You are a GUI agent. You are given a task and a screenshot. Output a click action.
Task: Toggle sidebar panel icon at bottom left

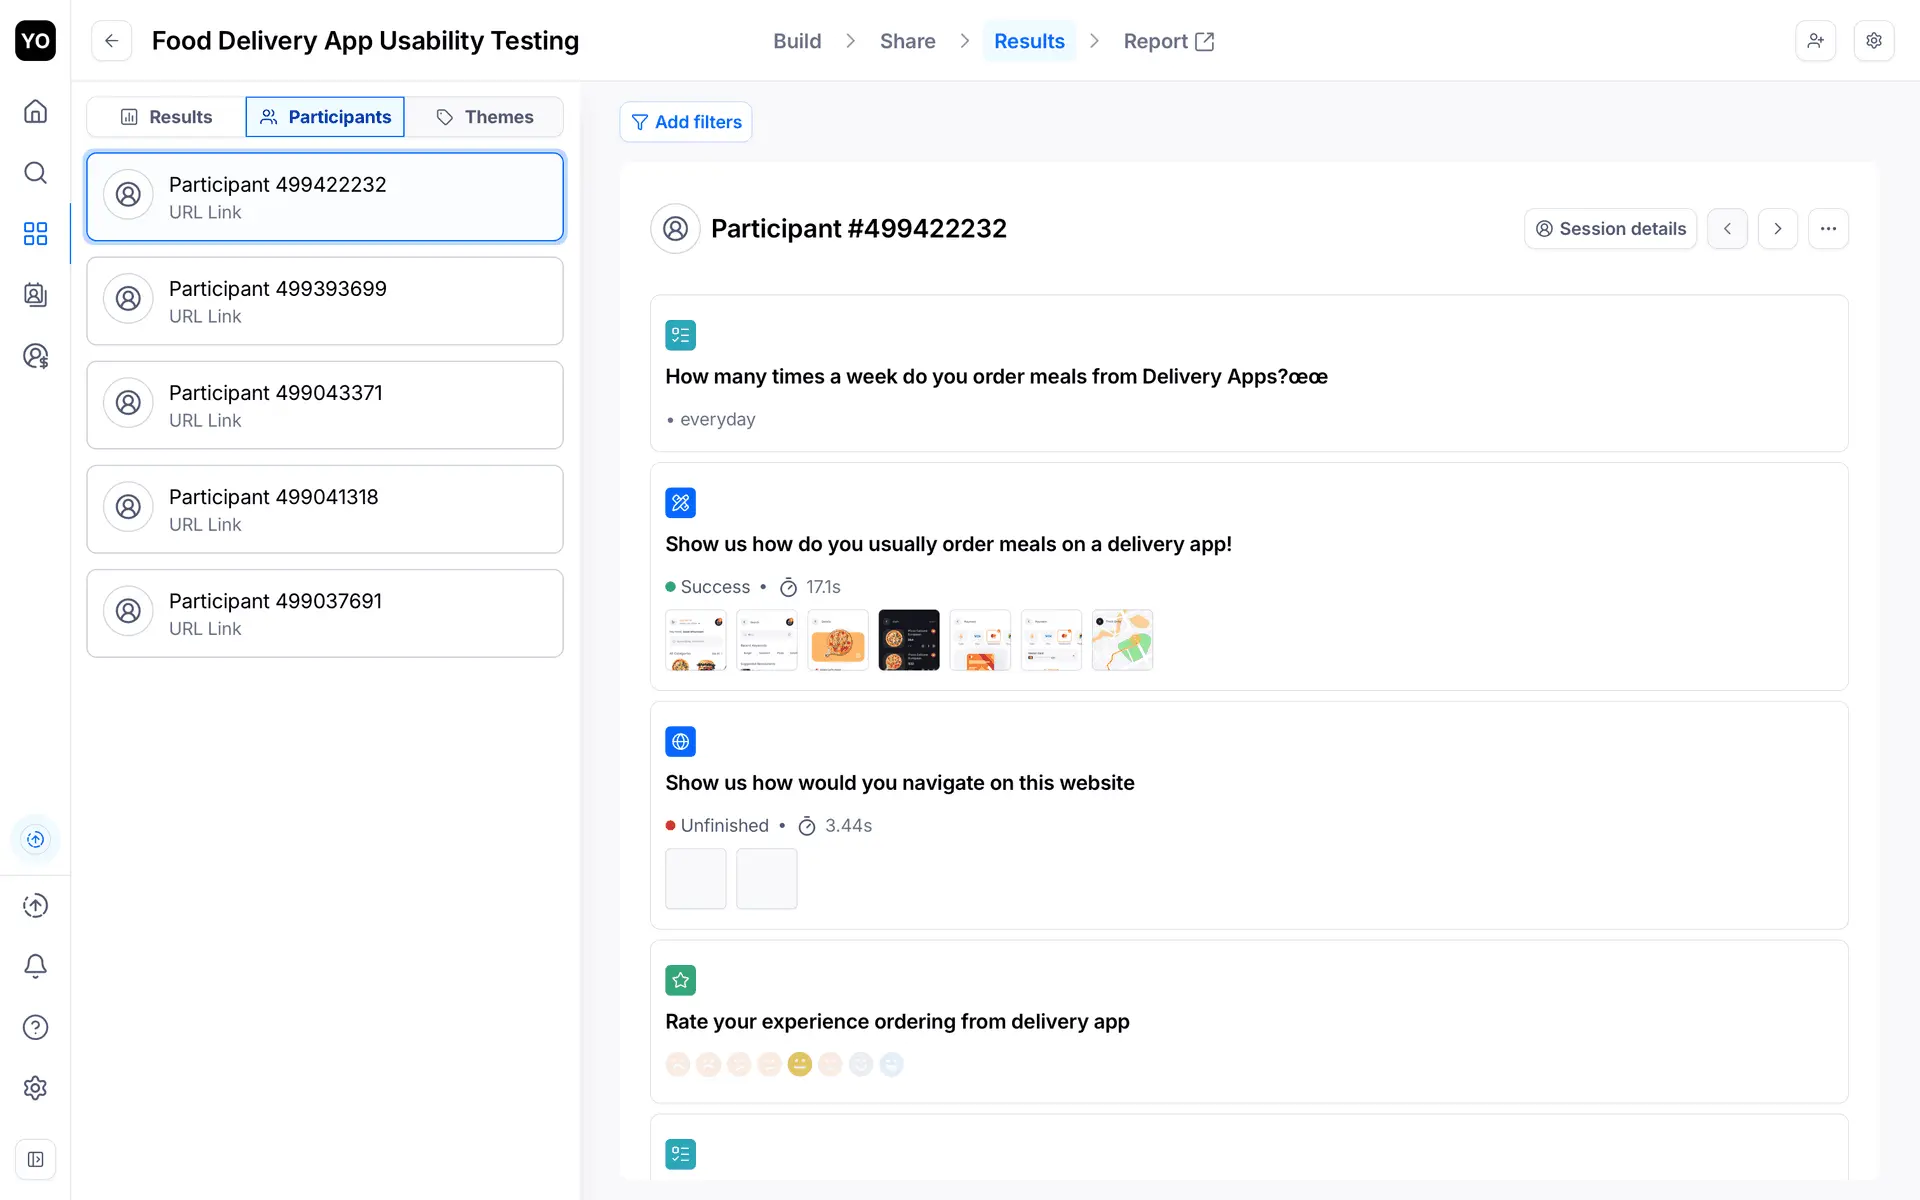point(35,1159)
